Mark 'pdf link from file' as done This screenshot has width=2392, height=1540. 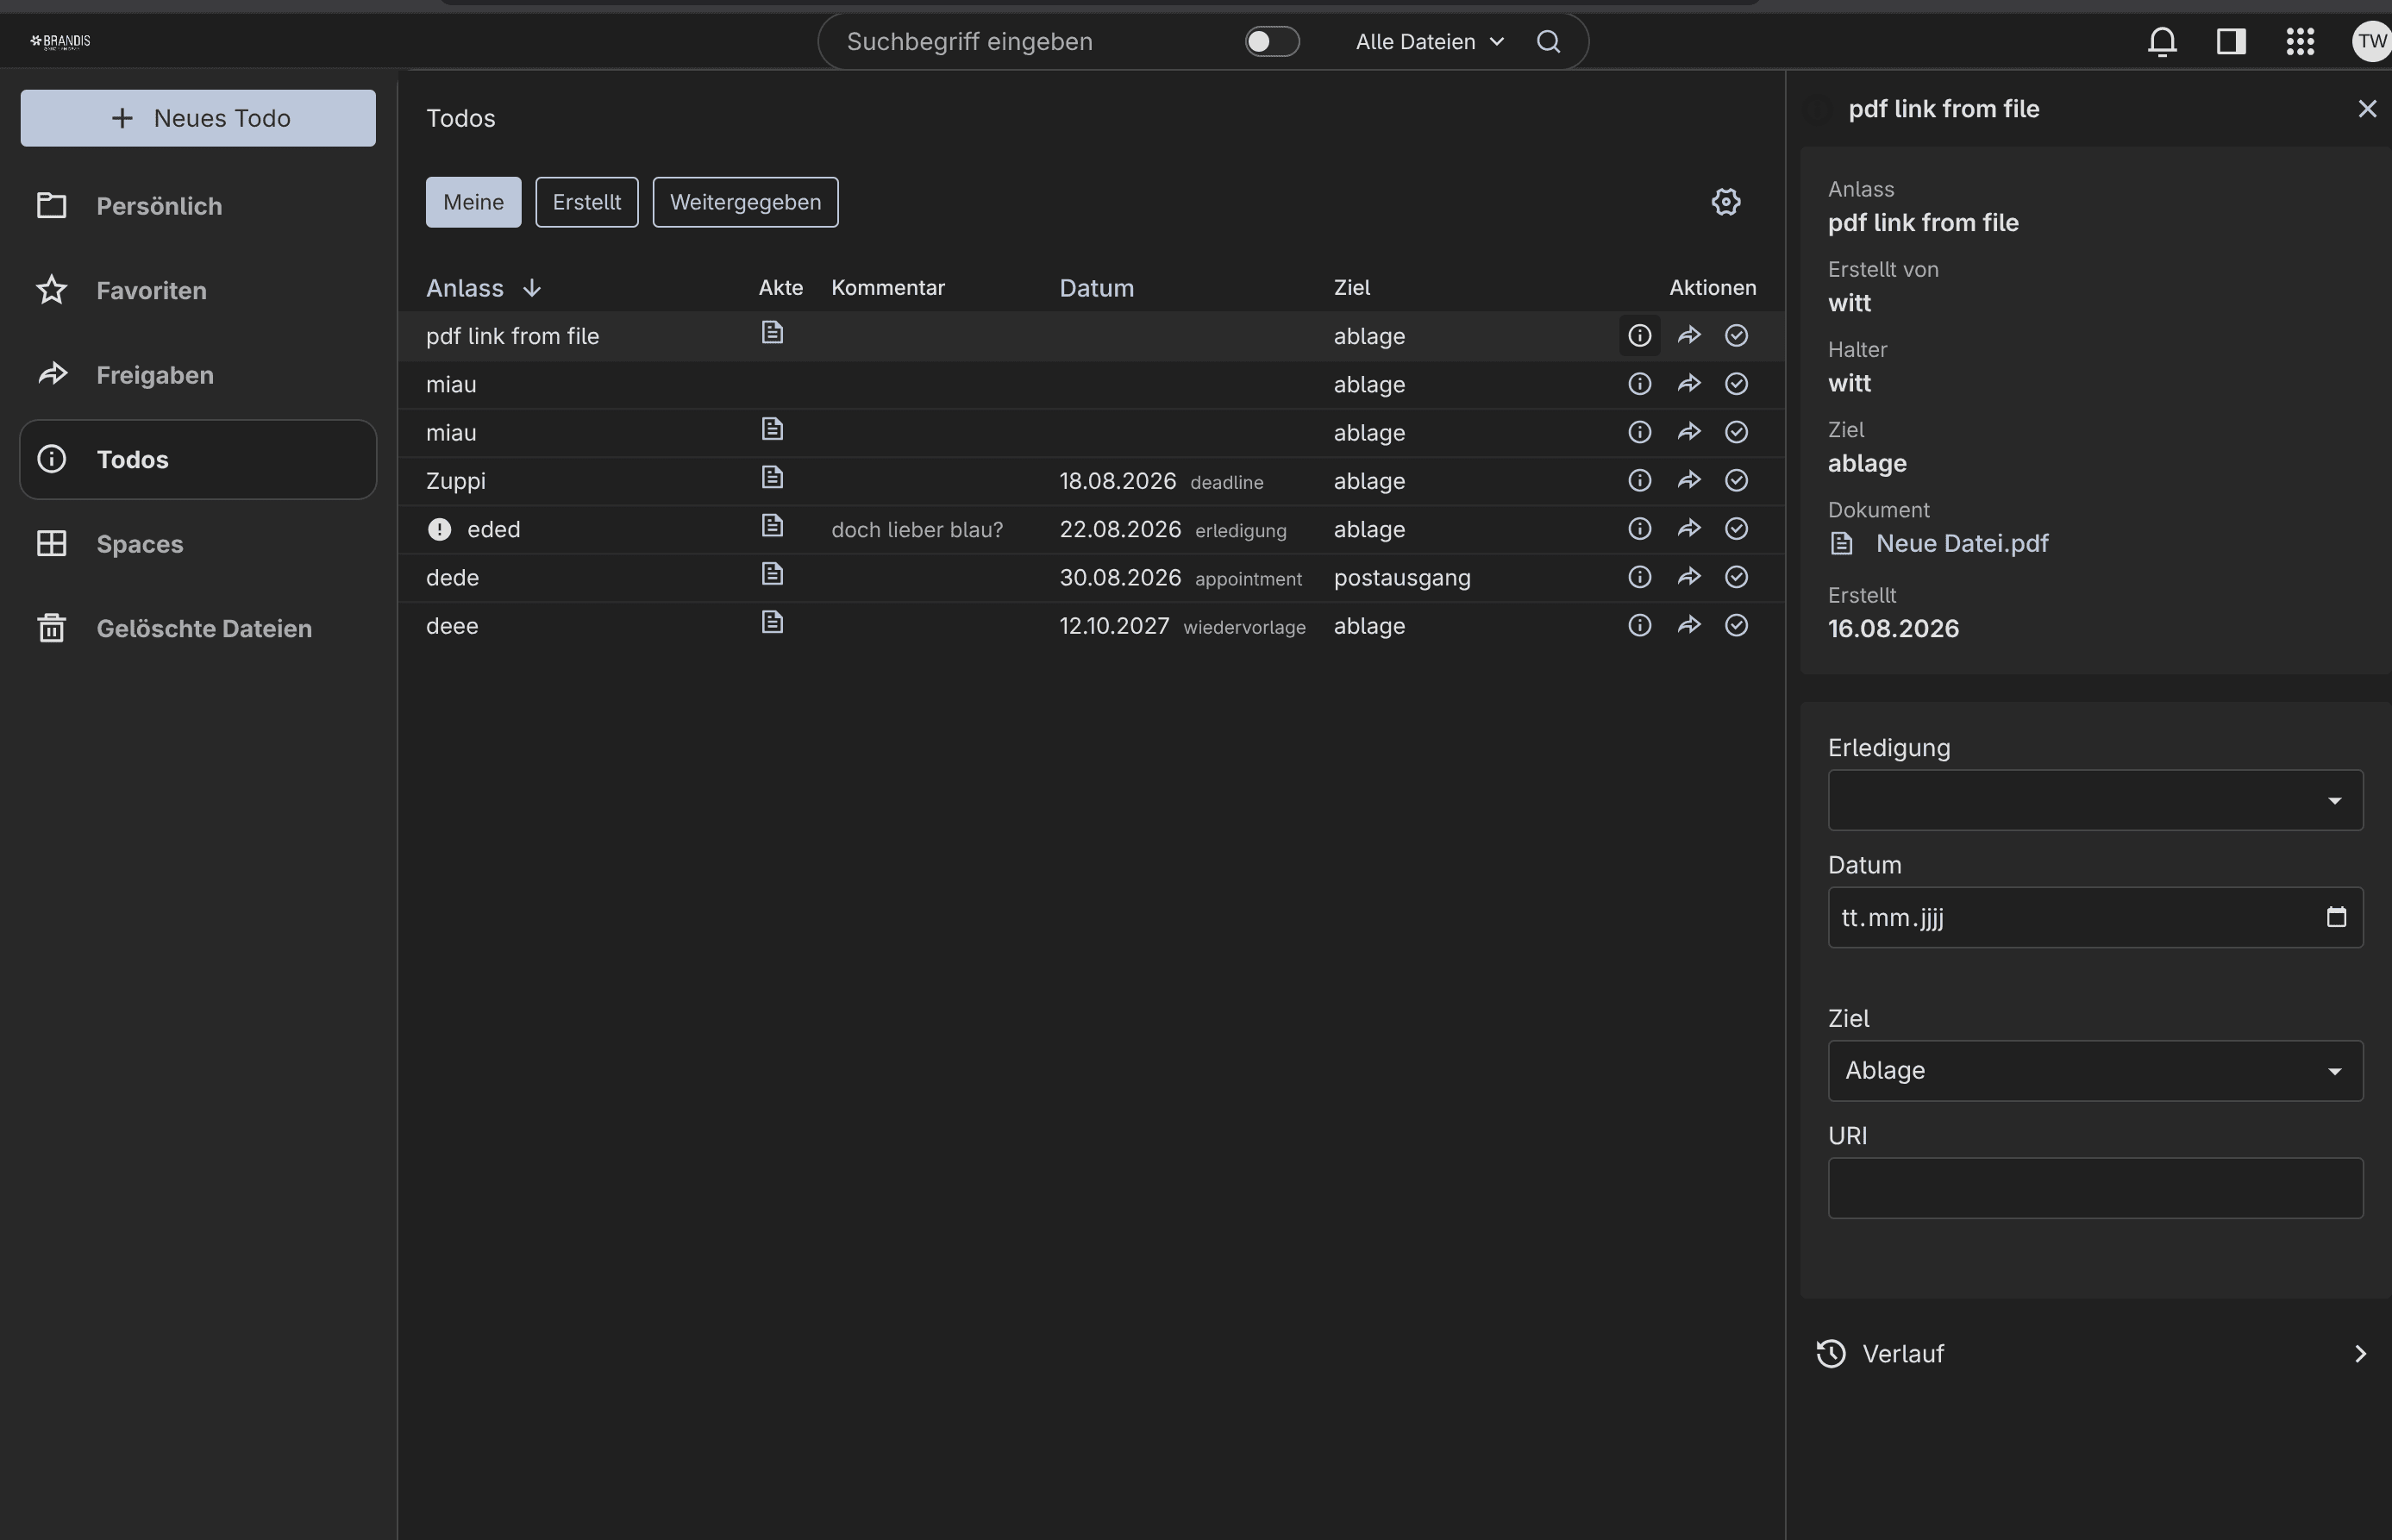tap(1737, 336)
